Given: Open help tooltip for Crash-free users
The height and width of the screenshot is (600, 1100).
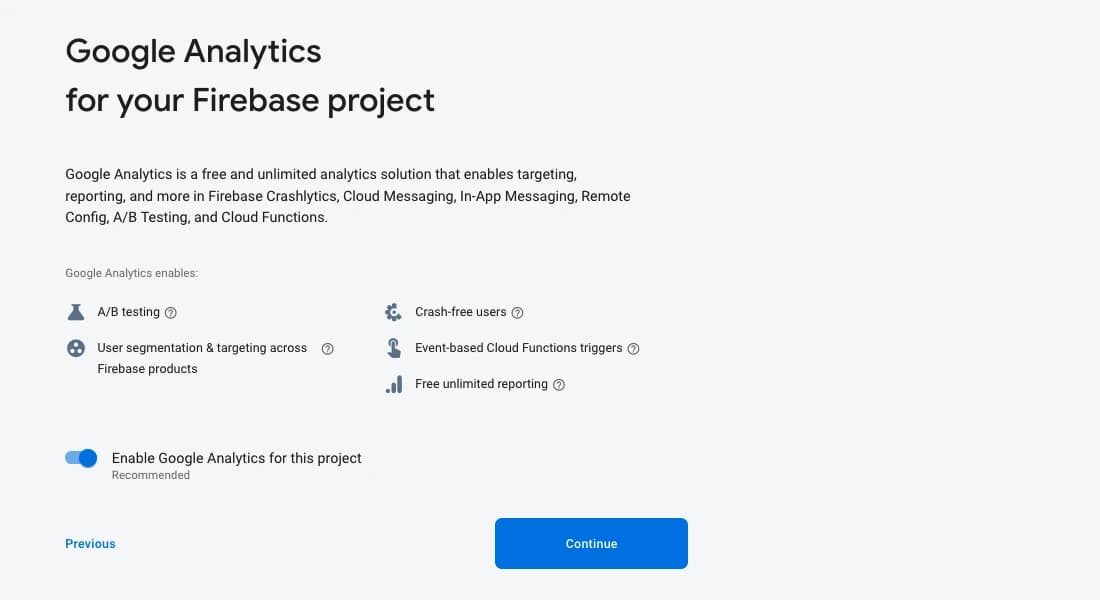Looking at the screenshot, I should pos(517,313).
